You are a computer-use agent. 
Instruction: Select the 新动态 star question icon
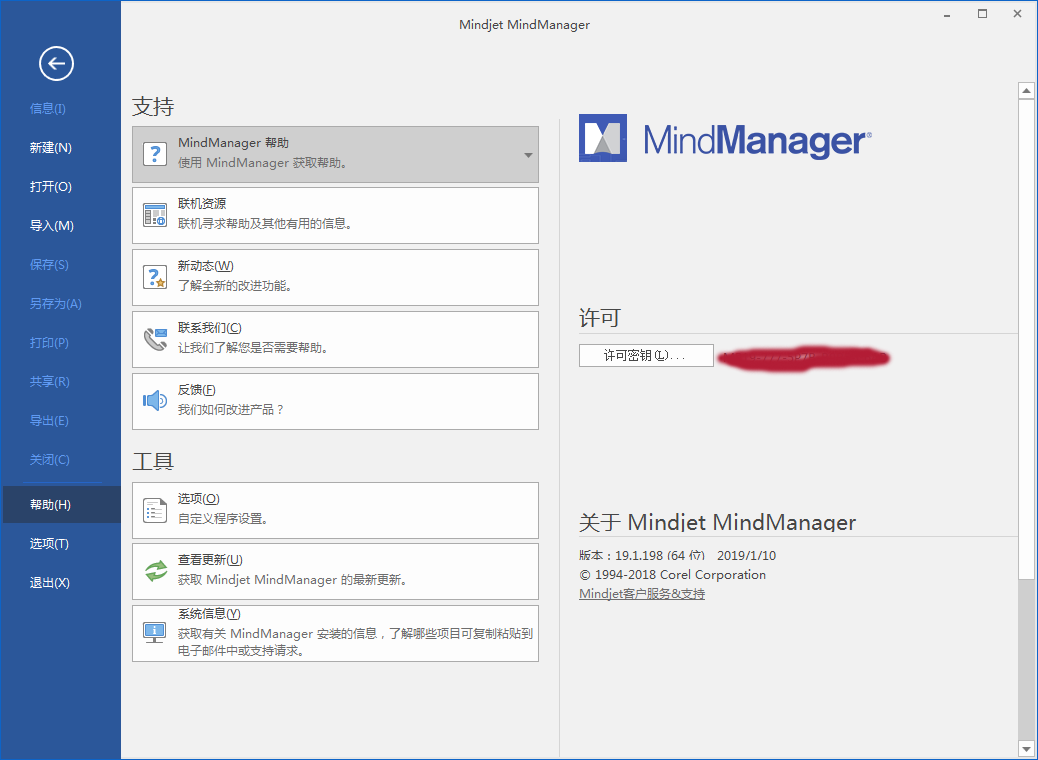[x=155, y=276]
